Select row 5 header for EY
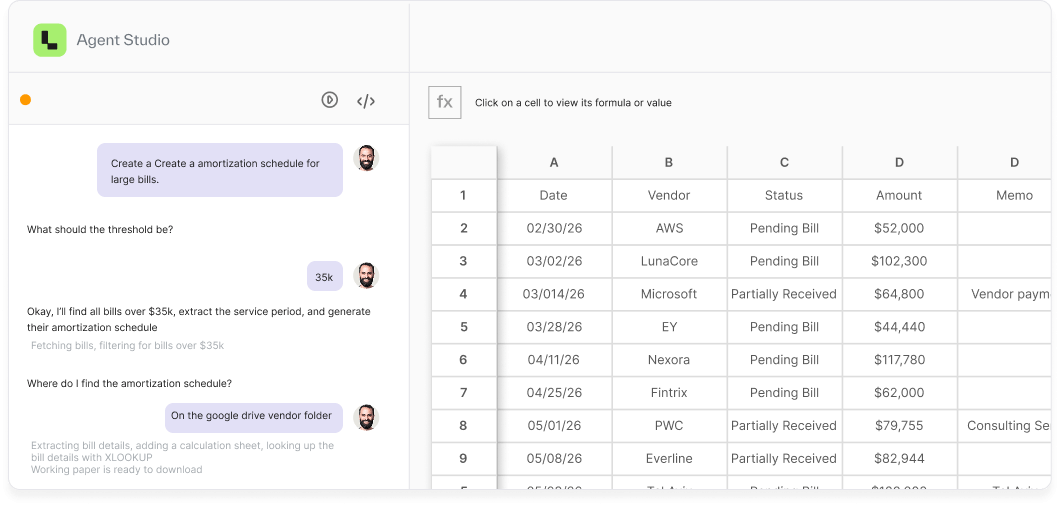 pos(464,327)
